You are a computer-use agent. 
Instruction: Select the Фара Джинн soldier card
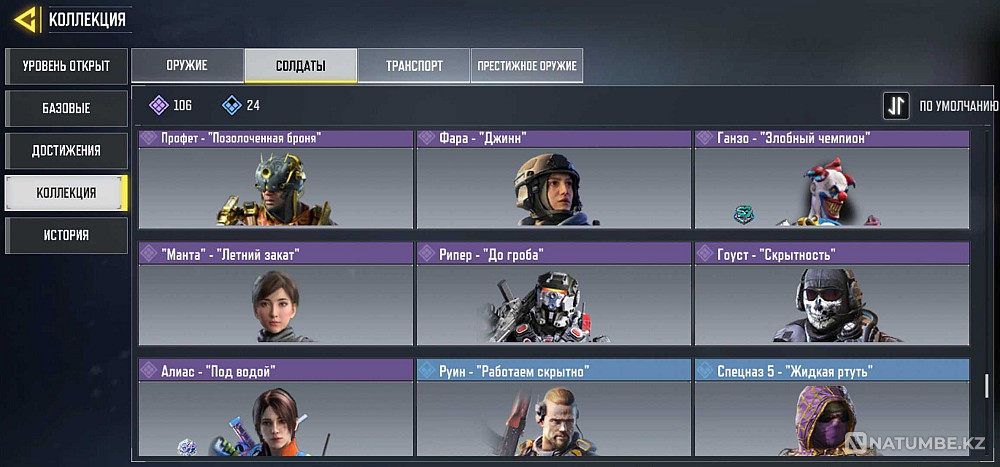click(554, 179)
